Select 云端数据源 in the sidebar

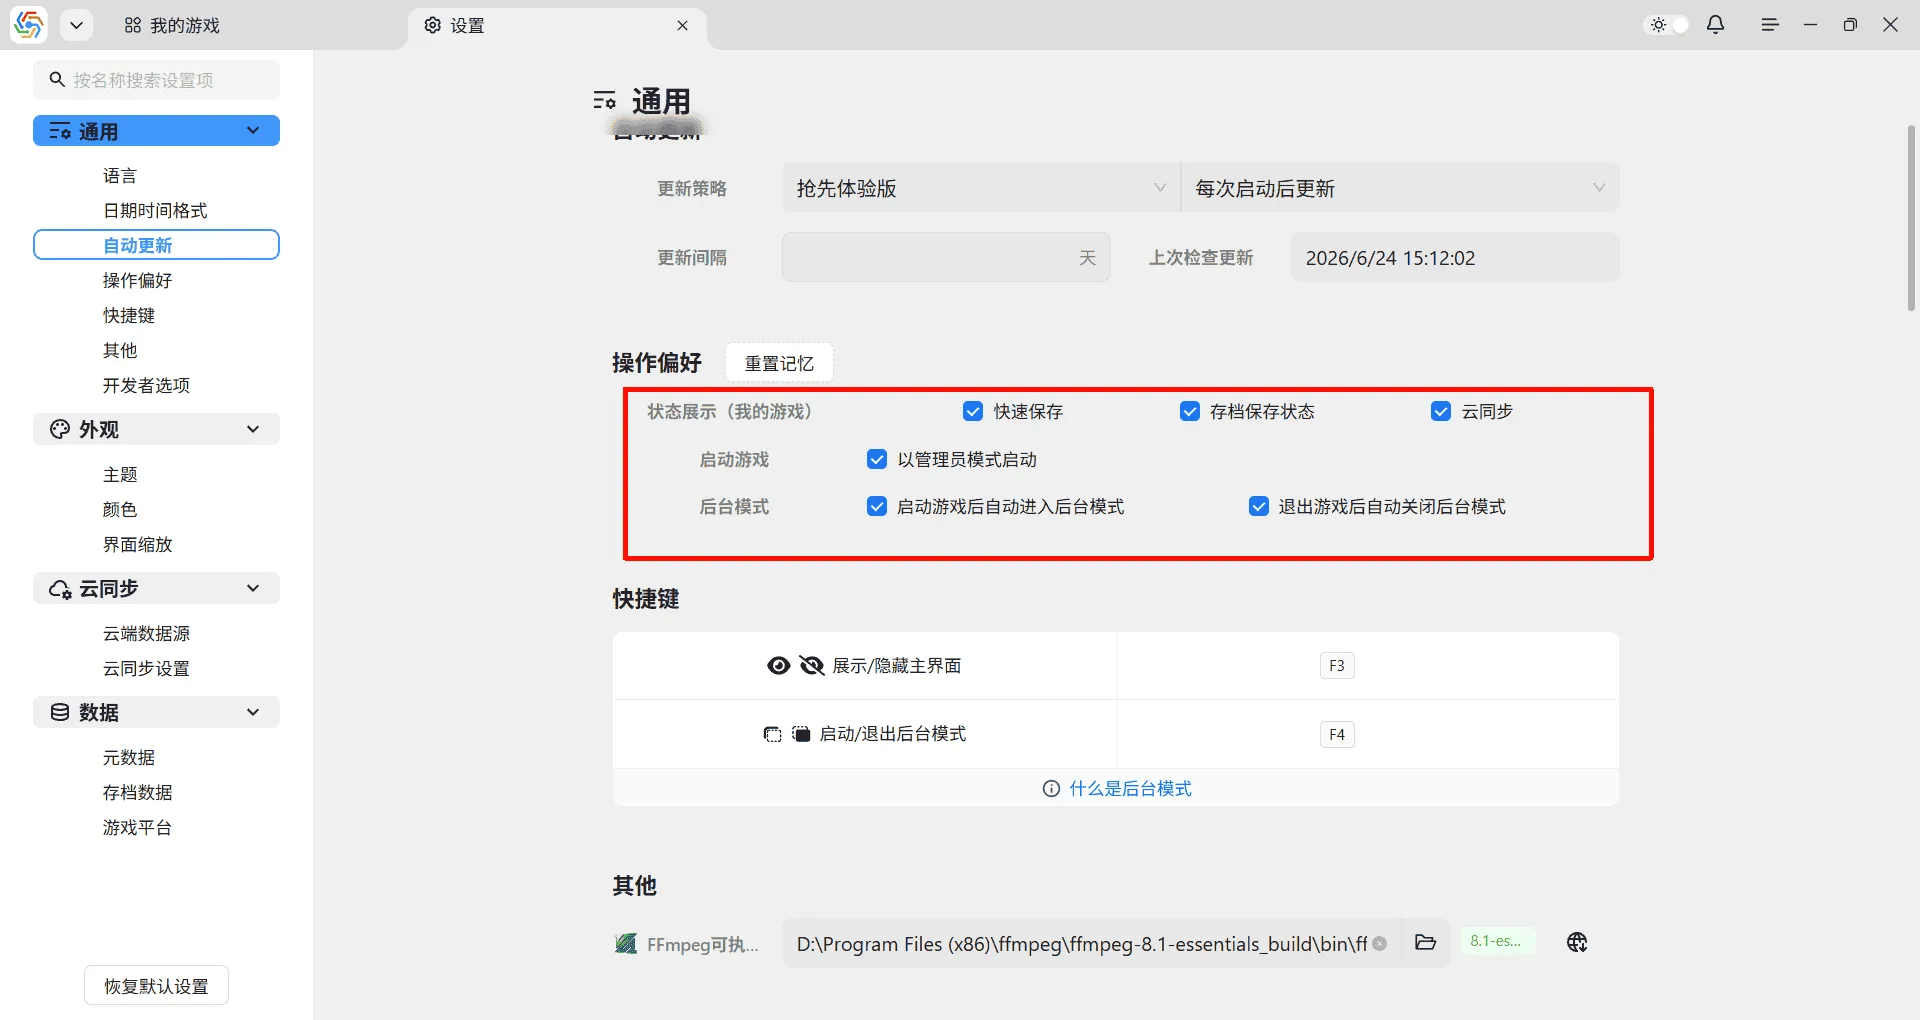146,634
